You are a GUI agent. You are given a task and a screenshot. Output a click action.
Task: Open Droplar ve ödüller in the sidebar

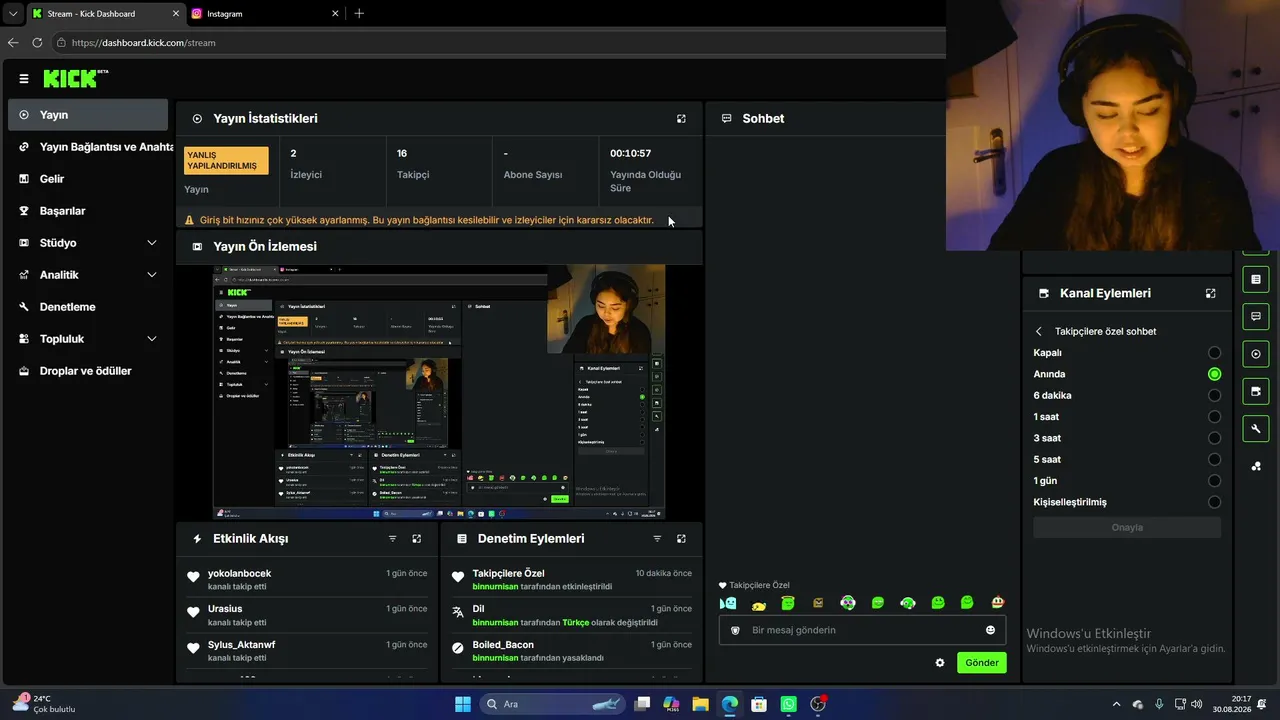coord(88,371)
